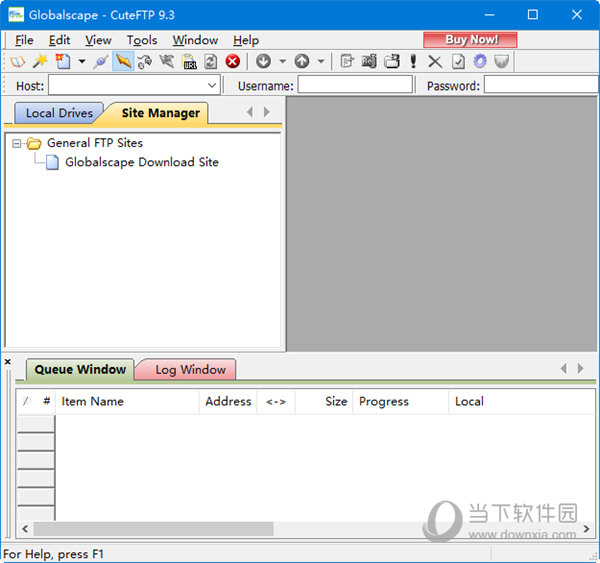The height and width of the screenshot is (563, 600).
Task: Open the gear Global Options icon
Action: (480, 61)
